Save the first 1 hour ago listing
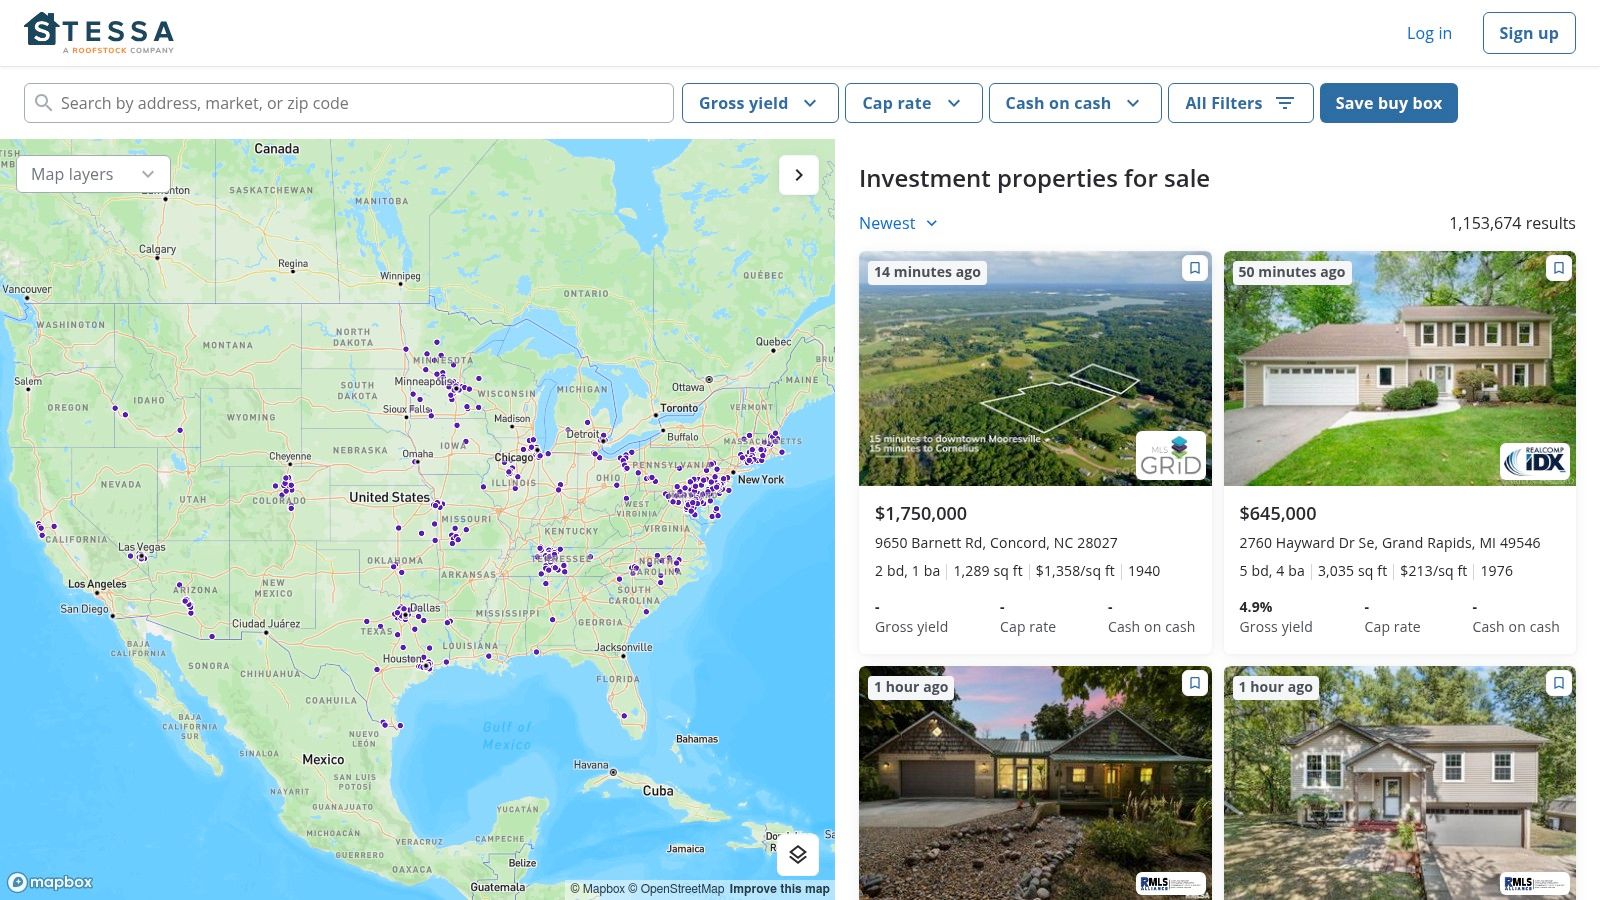Image resolution: width=1600 pixels, height=900 pixels. coord(1194,683)
